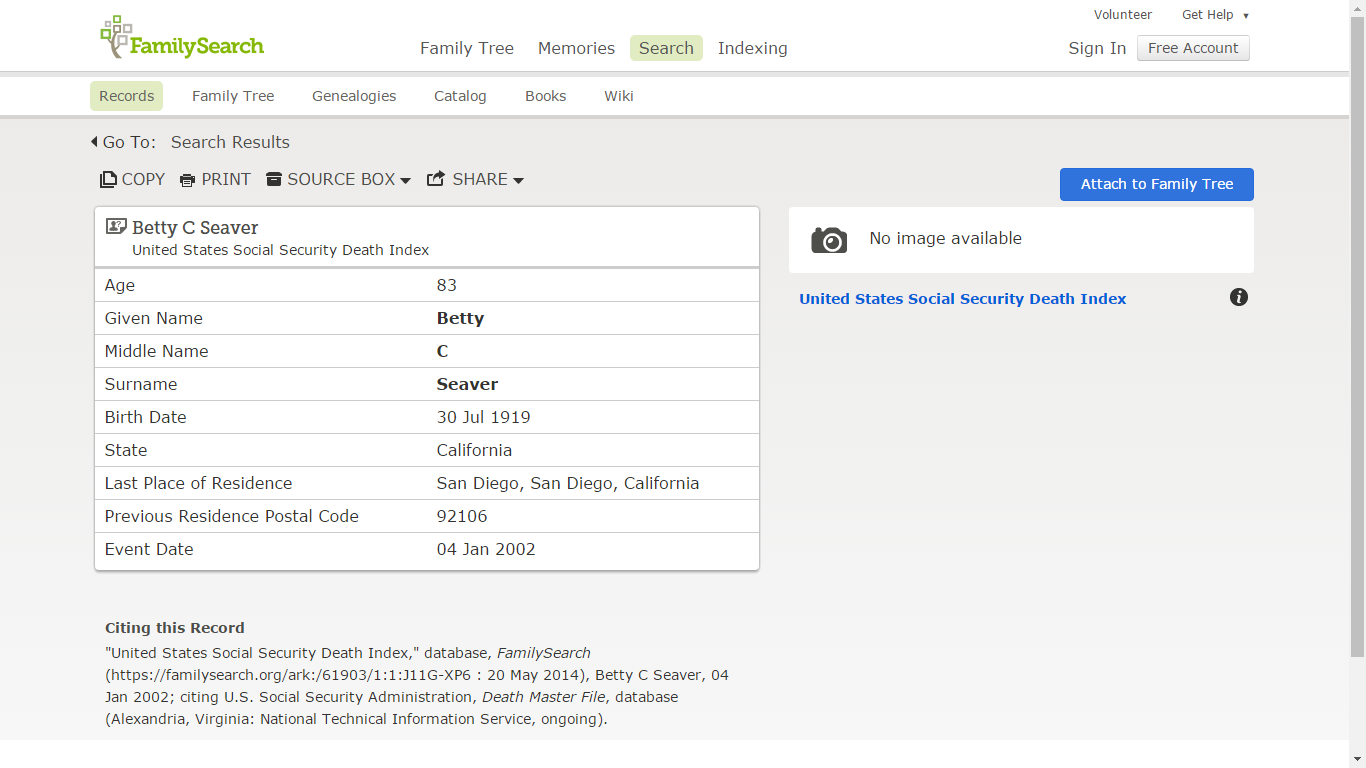Click the Source Box filing icon
The width and height of the screenshot is (1366, 768).
click(274, 179)
